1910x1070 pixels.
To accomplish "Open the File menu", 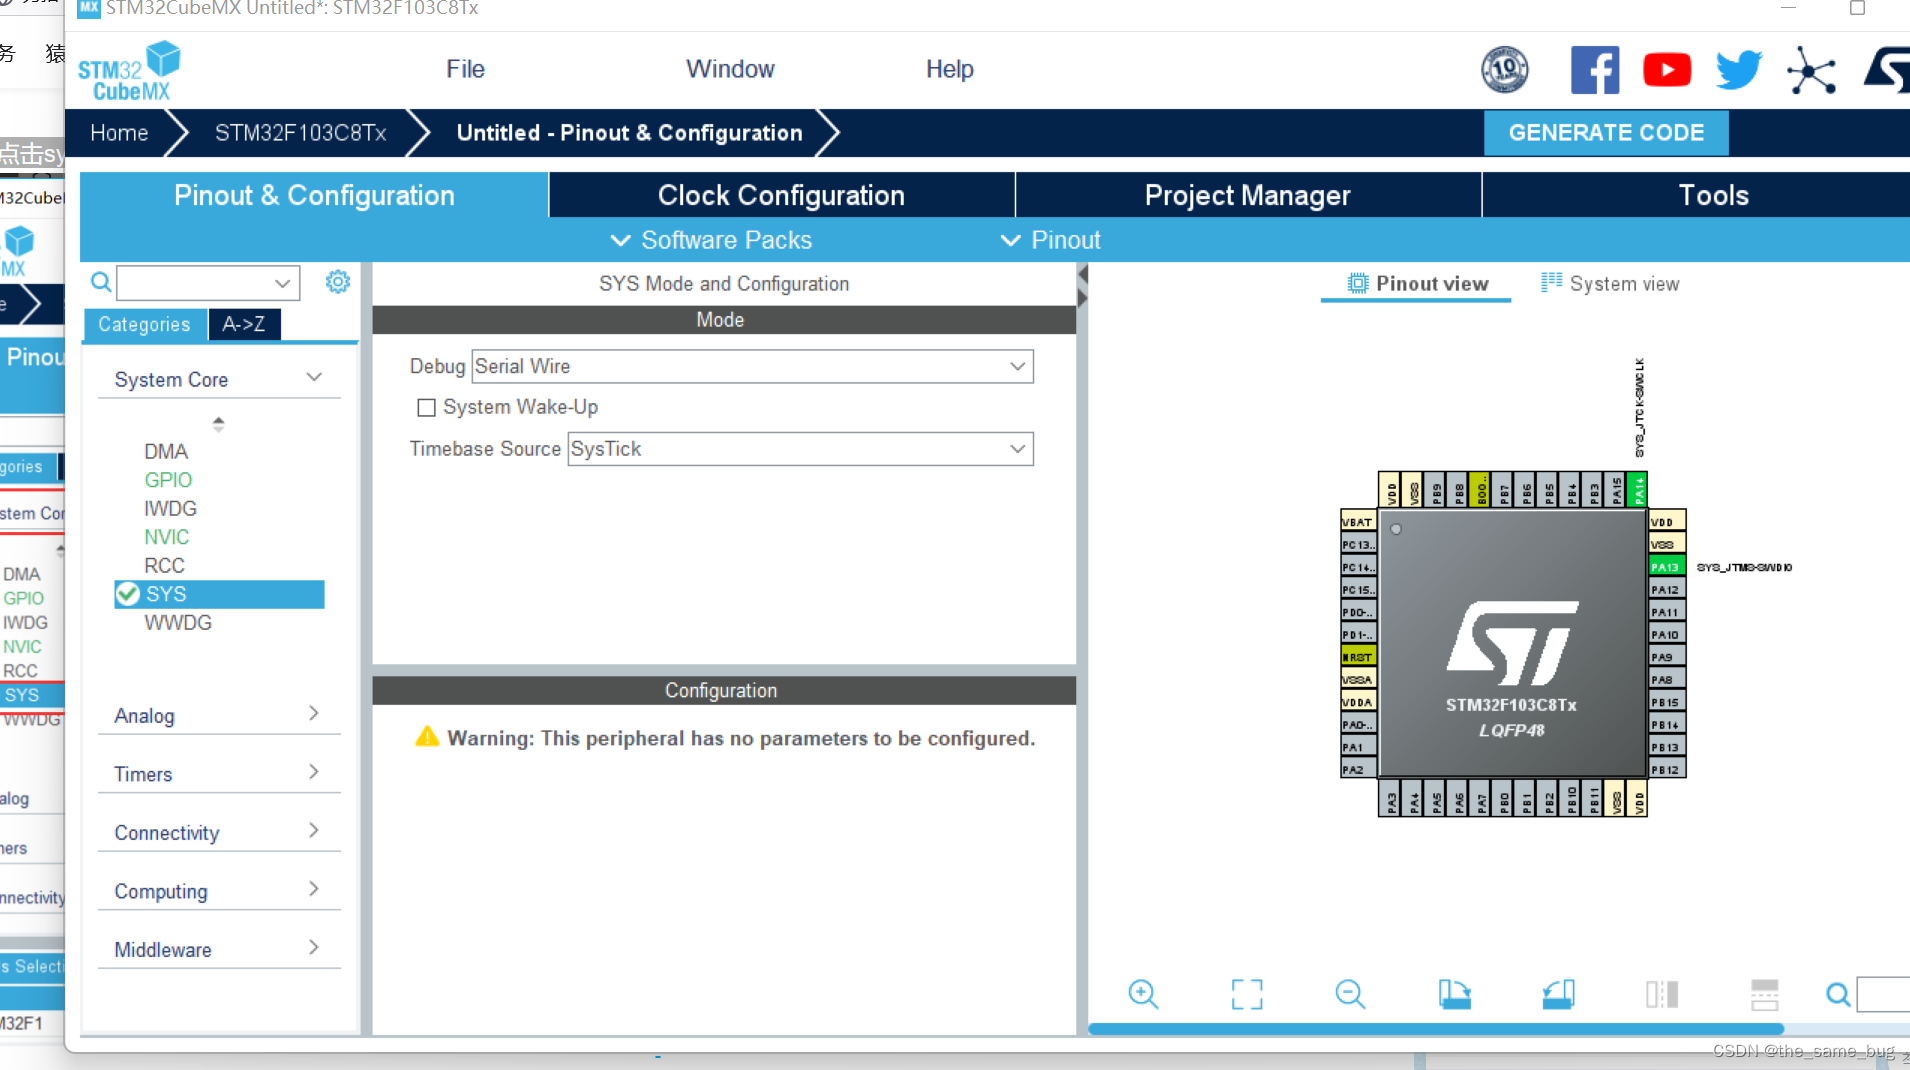I will (x=465, y=69).
